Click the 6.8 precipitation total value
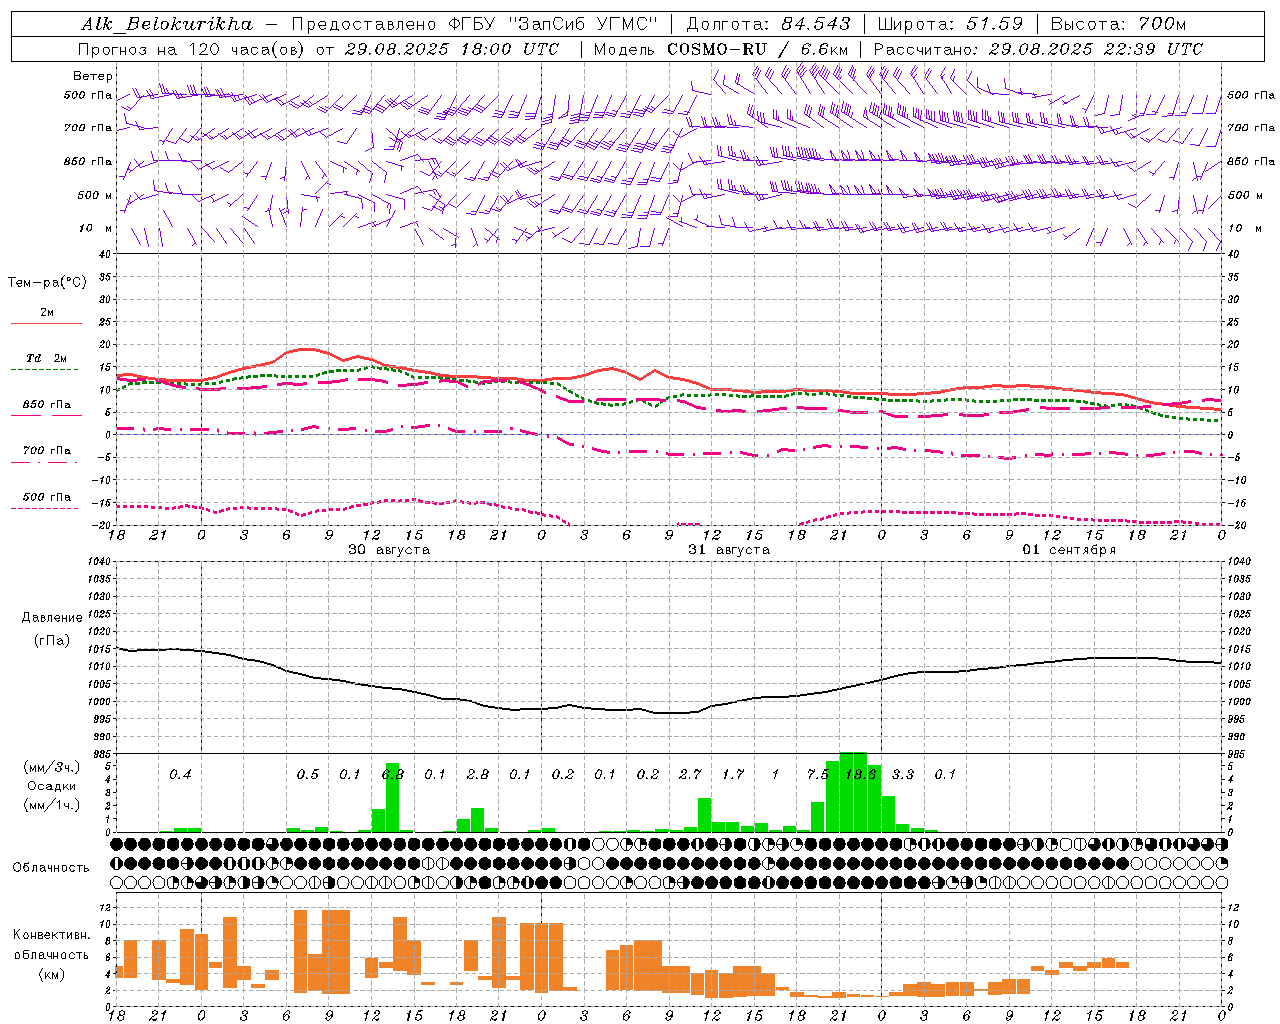 point(393,775)
